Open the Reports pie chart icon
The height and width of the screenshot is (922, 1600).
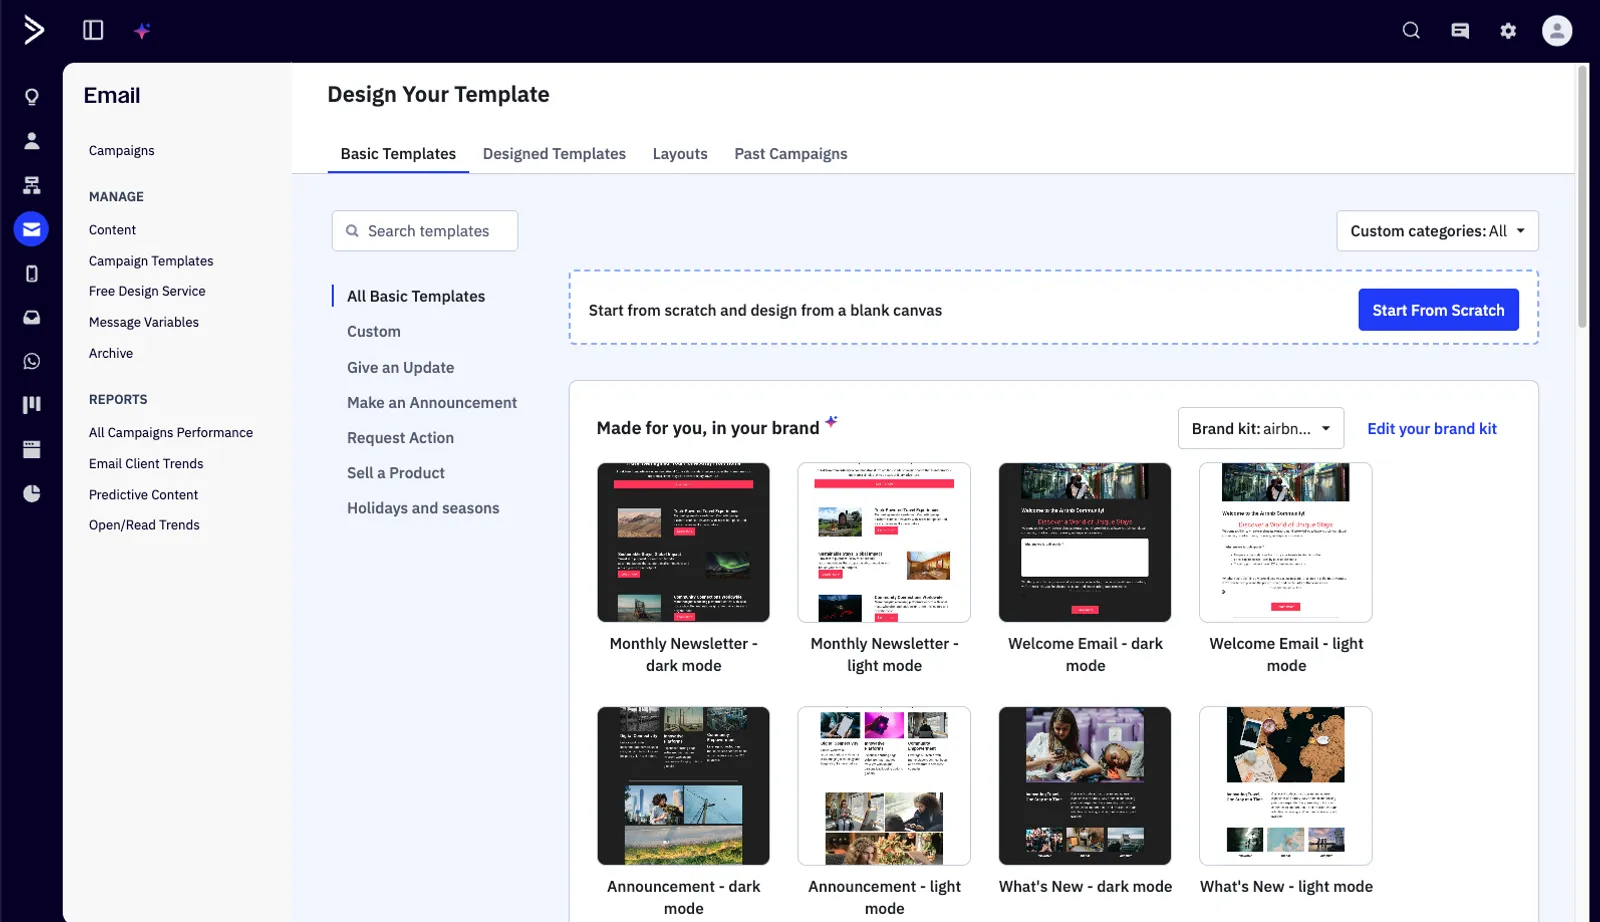tap(32, 493)
